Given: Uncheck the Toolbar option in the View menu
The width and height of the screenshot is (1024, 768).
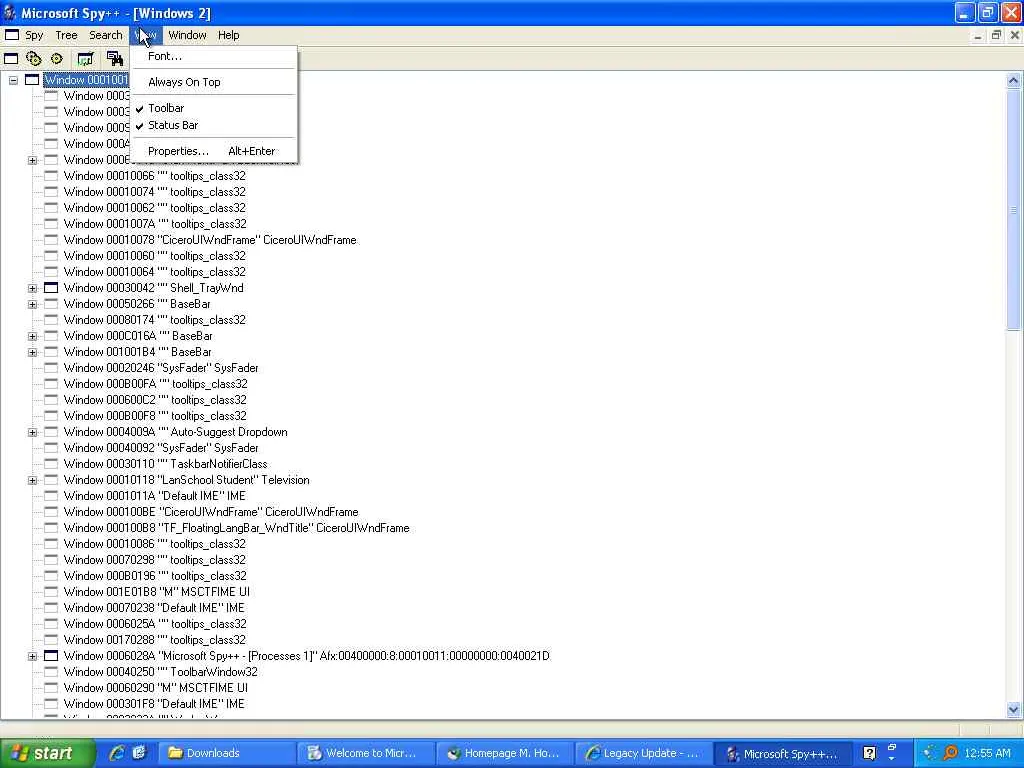Looking at the screenshot, I should 166,108.
